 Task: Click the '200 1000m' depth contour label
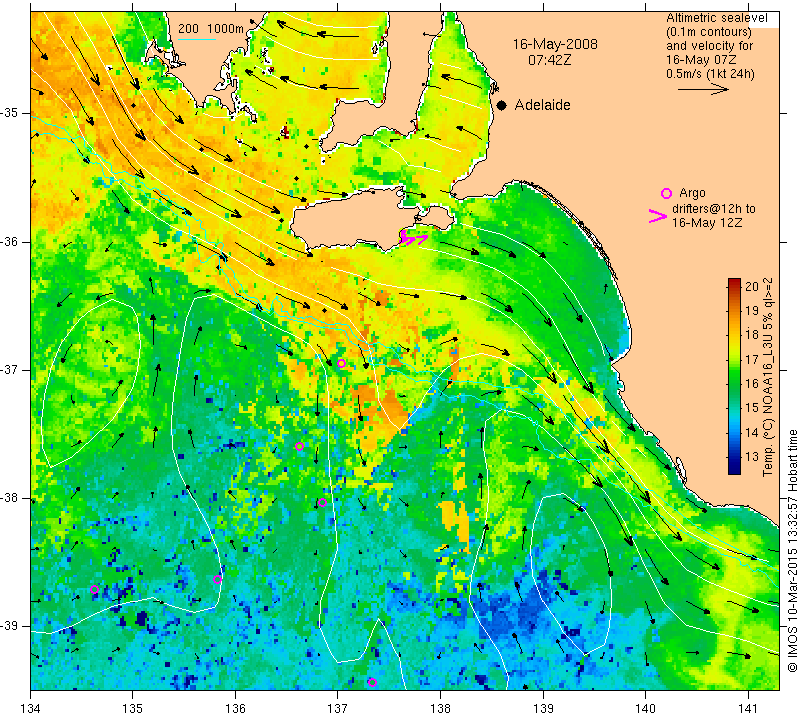point(211,29)
